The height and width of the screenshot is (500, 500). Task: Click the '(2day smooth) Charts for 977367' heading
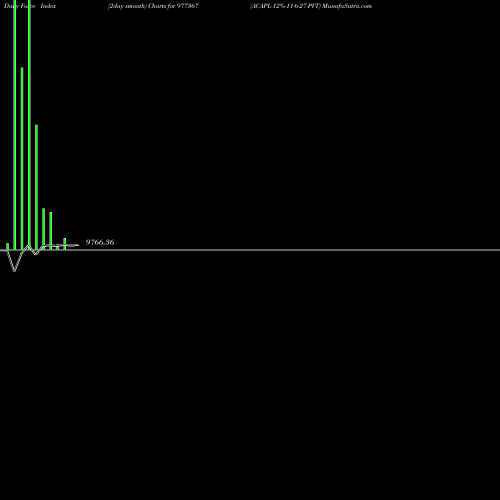pyautogui.click(x=153, y=6)
